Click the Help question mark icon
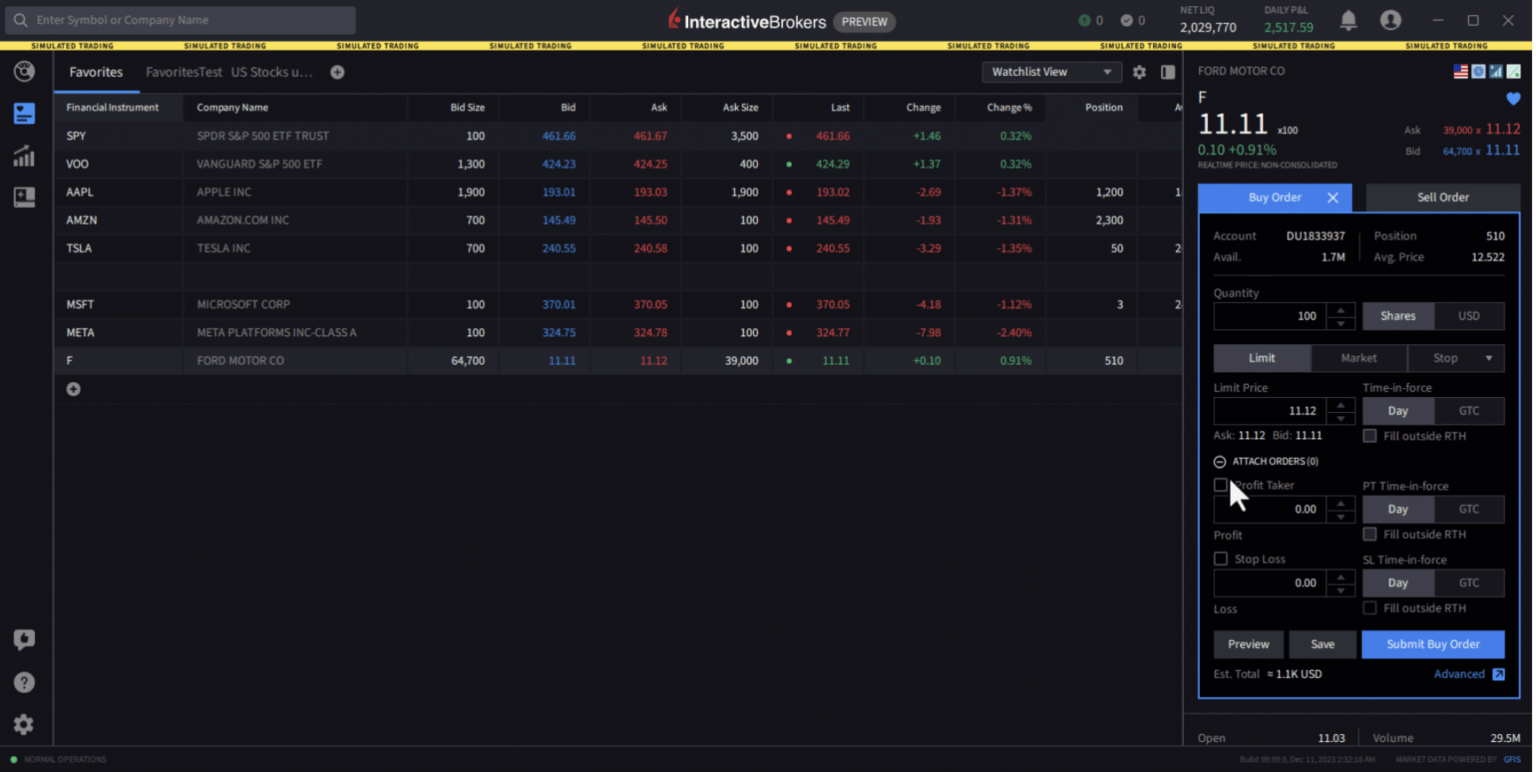 (x=24, y=682)
